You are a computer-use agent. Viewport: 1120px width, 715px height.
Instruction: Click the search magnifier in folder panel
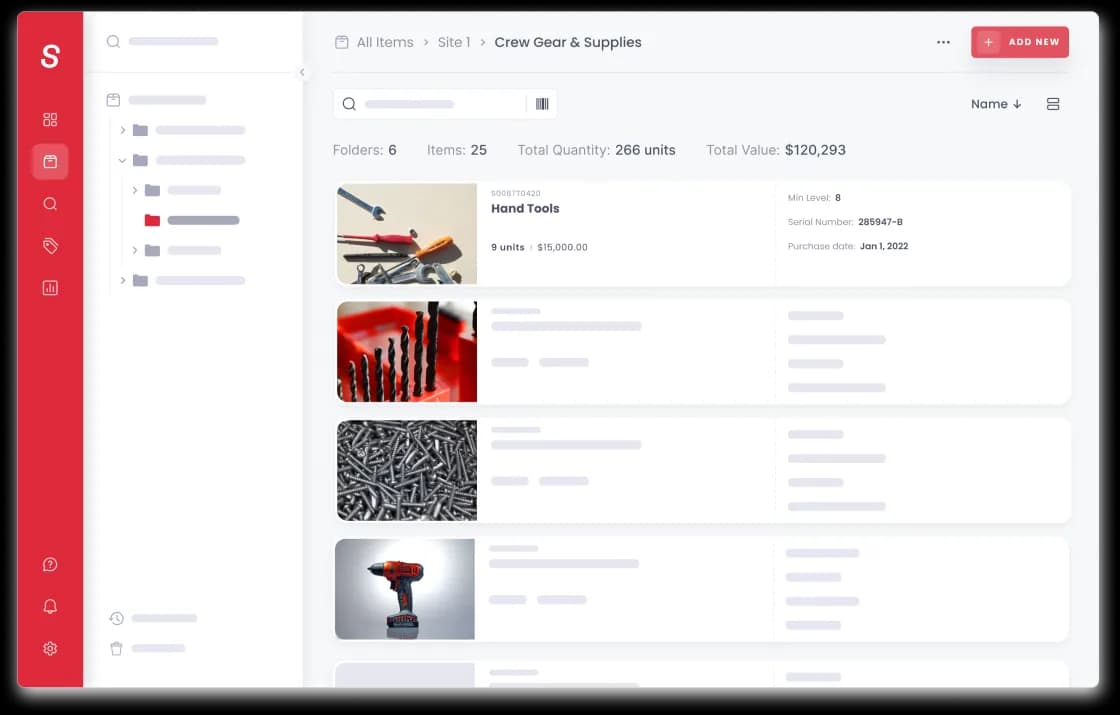coord(113,41)
